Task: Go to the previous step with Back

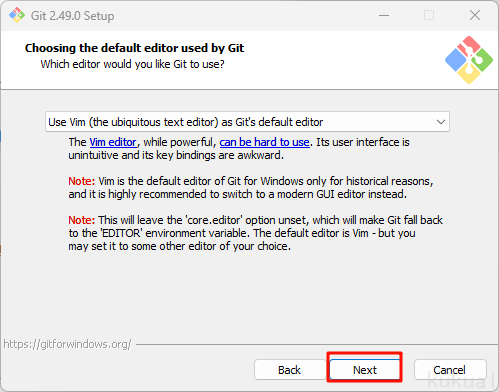Action: click(x=289, y=370)
